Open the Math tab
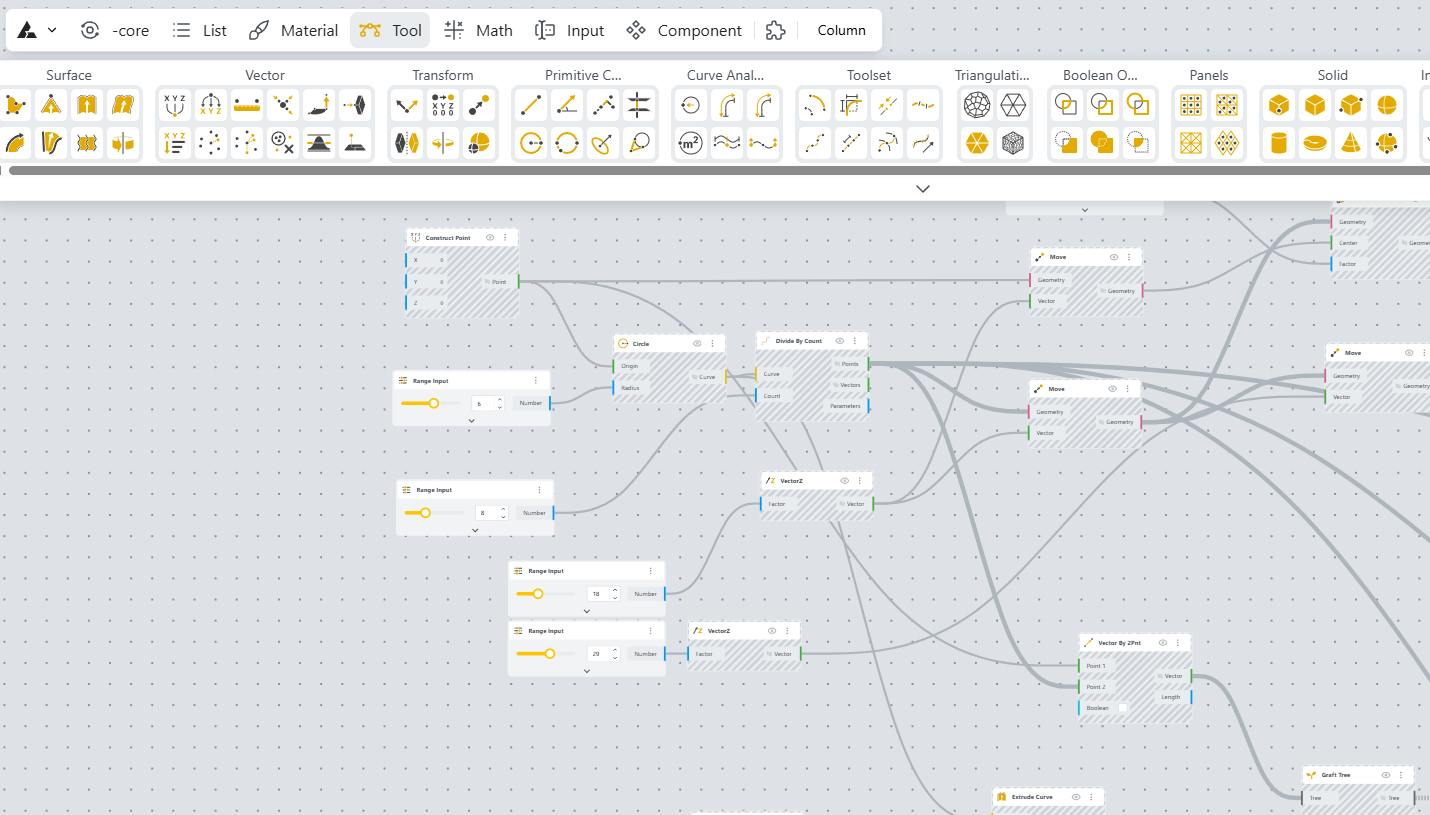 (x=479, y=30)
